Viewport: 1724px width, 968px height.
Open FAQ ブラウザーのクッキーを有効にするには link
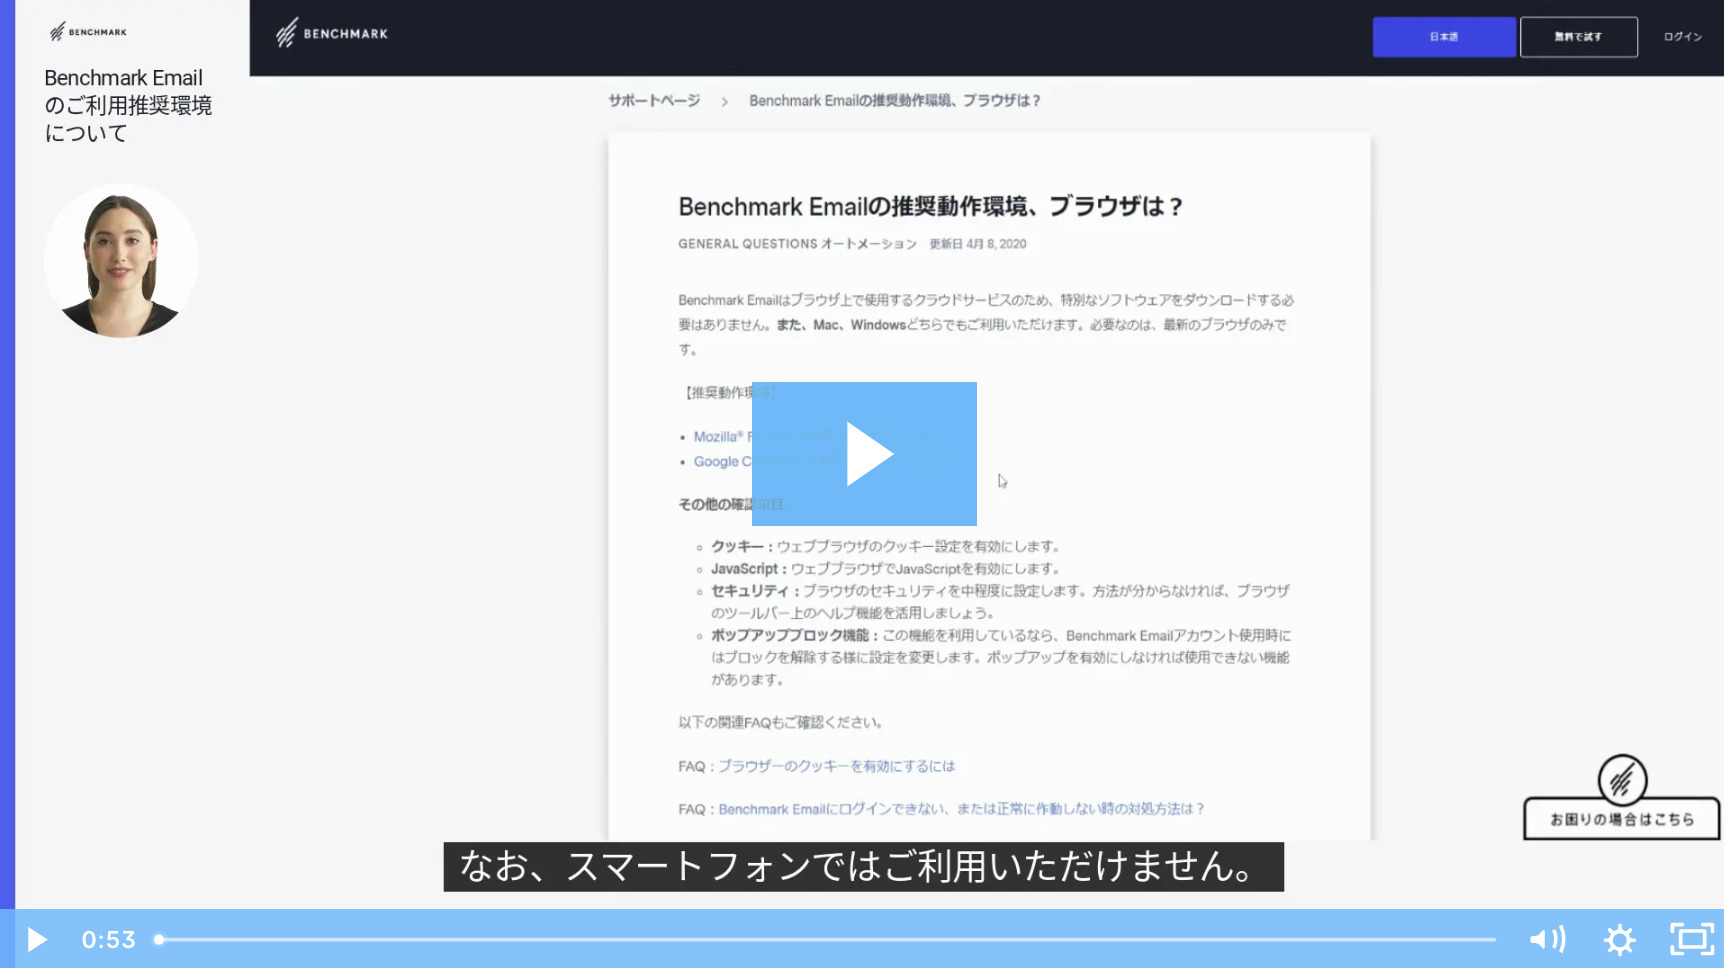tap(836, 766)
